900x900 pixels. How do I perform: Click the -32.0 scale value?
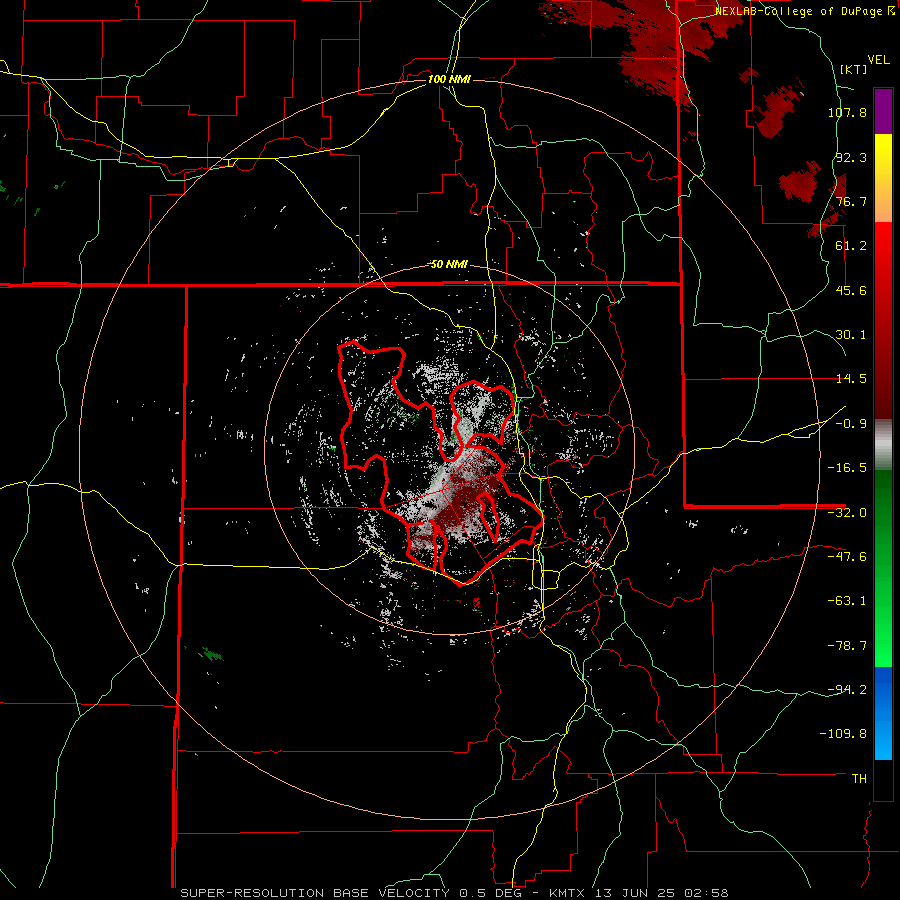(847, 513)
